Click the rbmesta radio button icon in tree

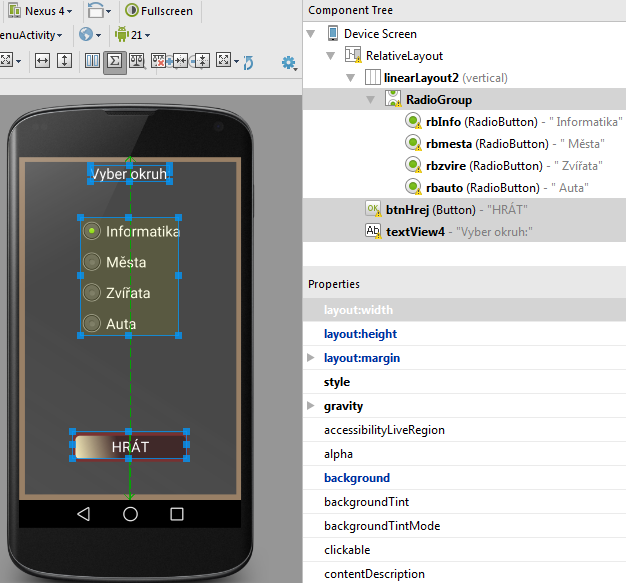point(413,143)
